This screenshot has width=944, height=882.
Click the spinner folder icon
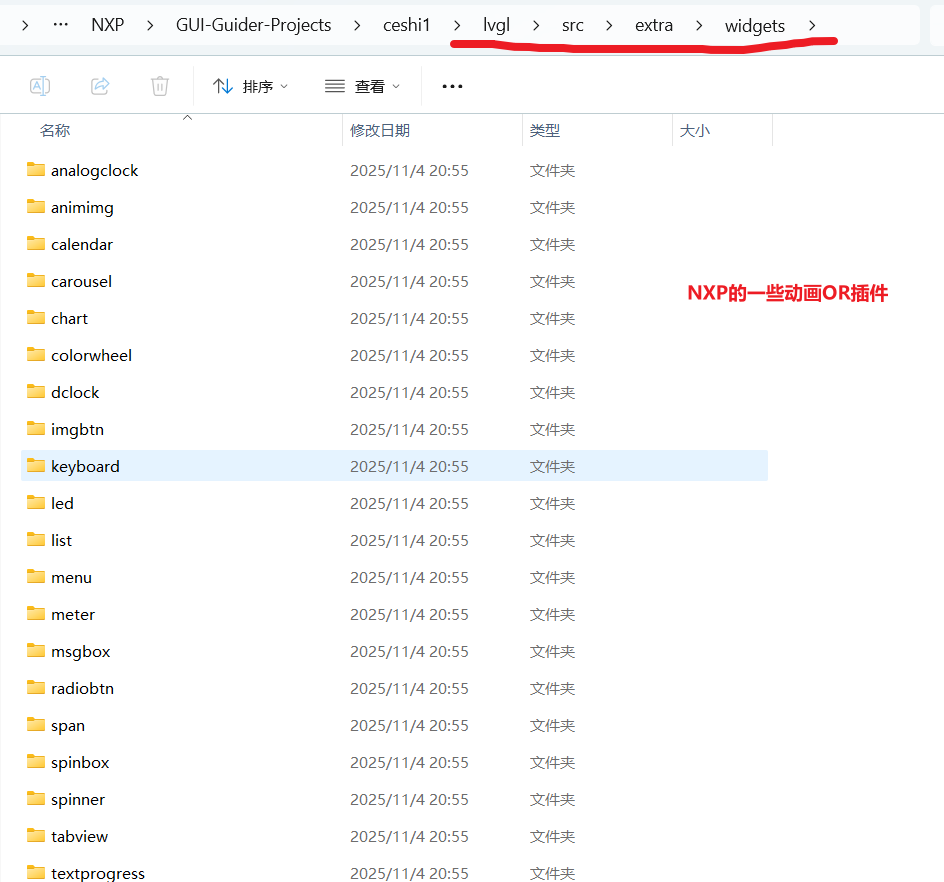(x=36, y=799)
